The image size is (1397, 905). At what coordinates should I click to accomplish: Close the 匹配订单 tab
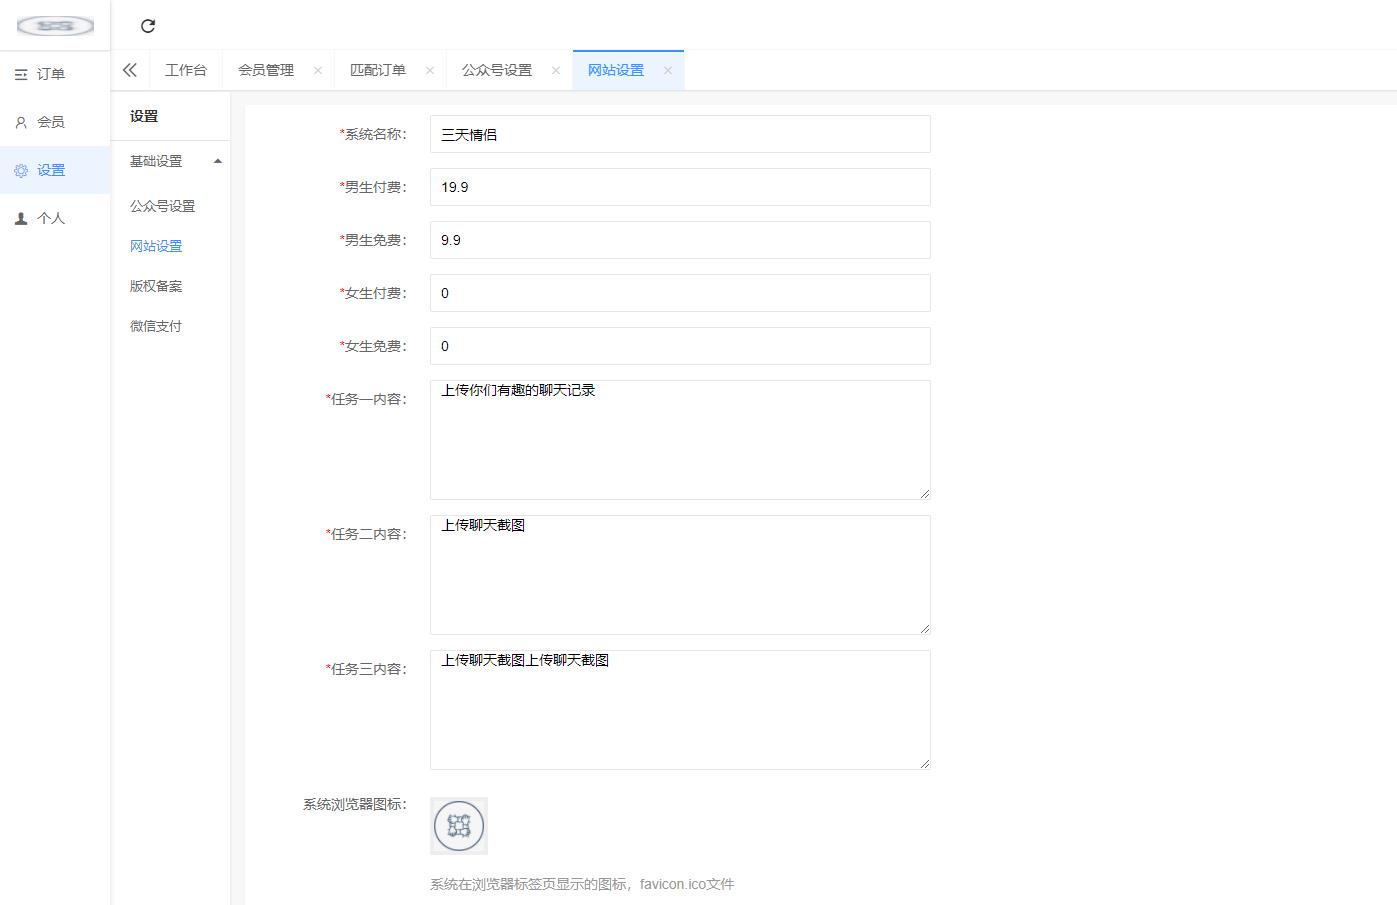(x=430, y=70)
